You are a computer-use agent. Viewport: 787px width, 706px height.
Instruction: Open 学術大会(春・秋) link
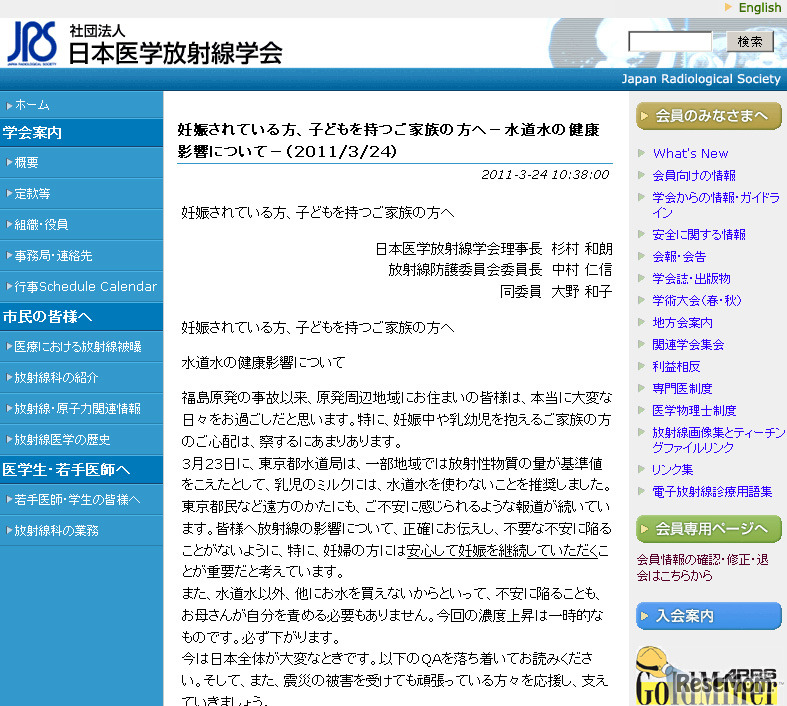[697, 301]
